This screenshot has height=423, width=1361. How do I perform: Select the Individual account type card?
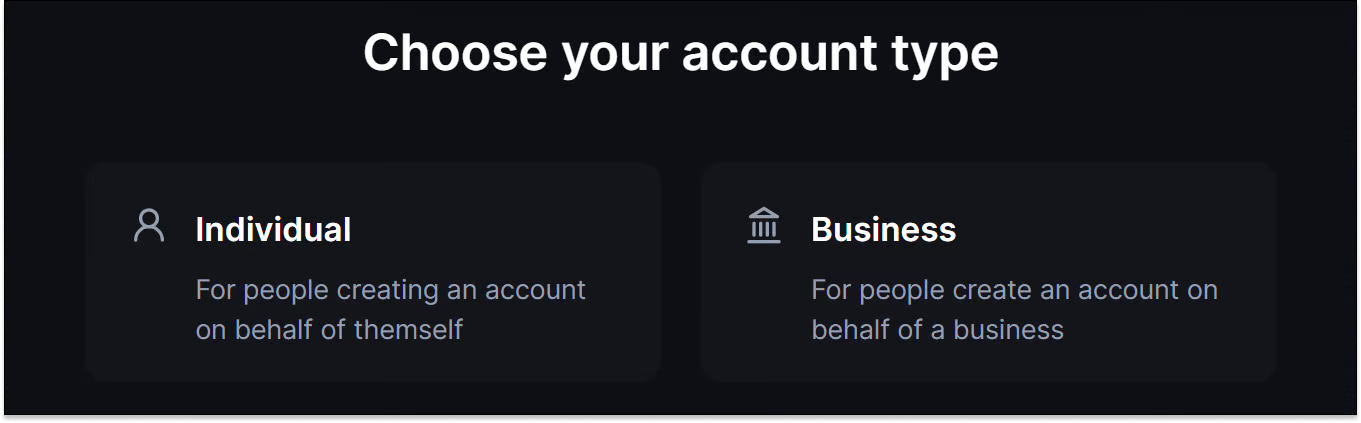coord(373,272)
